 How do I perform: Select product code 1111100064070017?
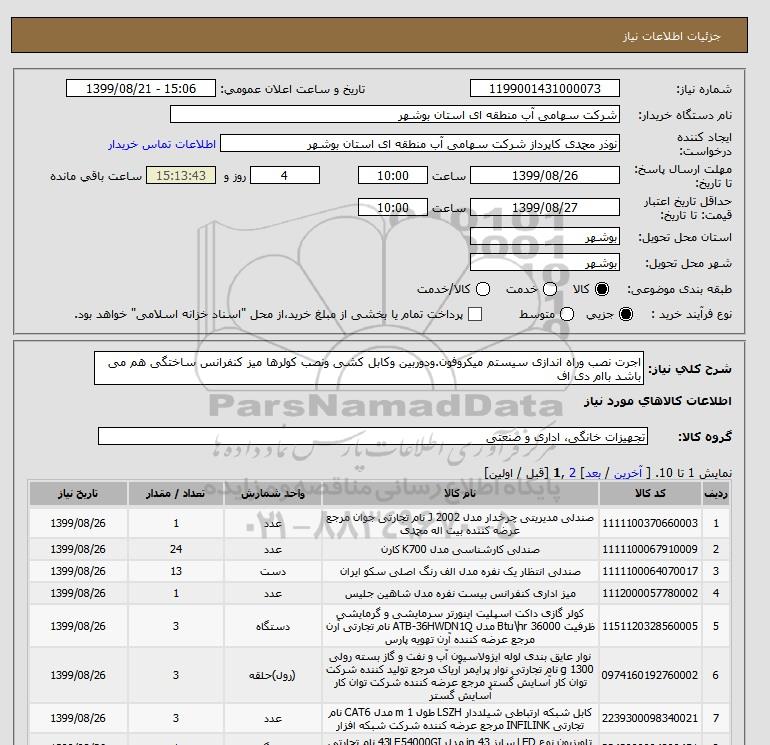pos(650,571)
